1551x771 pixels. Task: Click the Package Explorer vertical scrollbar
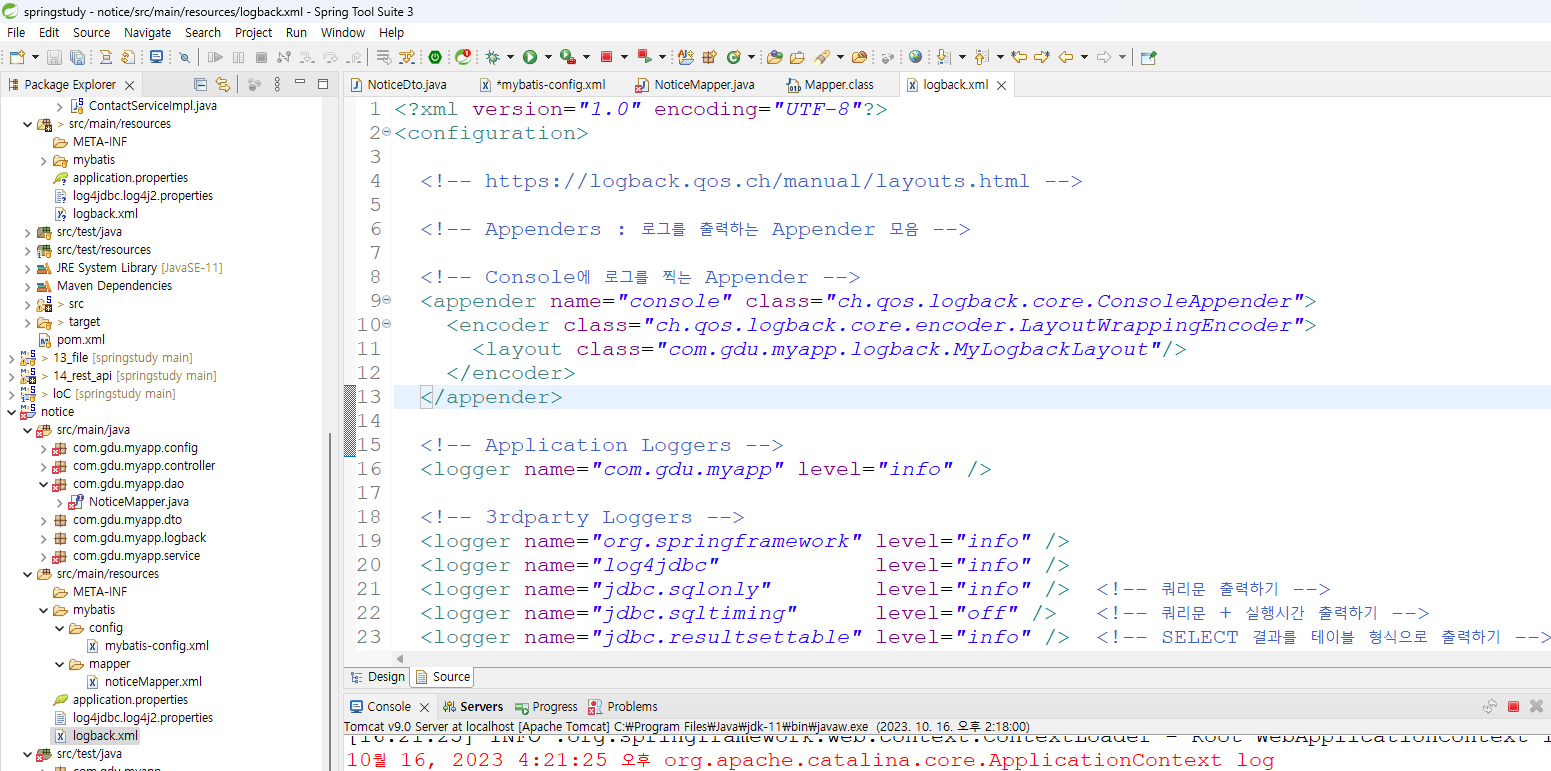coord(330,600)
